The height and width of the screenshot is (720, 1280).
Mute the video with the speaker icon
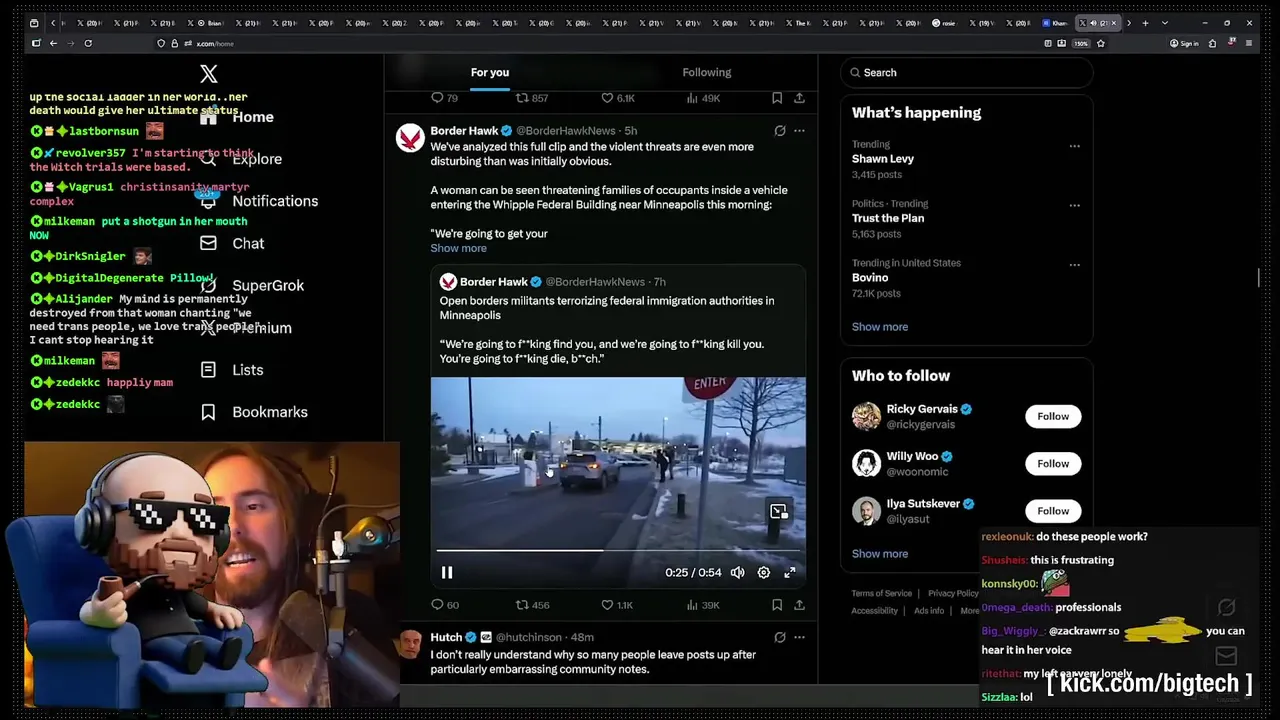737,573
